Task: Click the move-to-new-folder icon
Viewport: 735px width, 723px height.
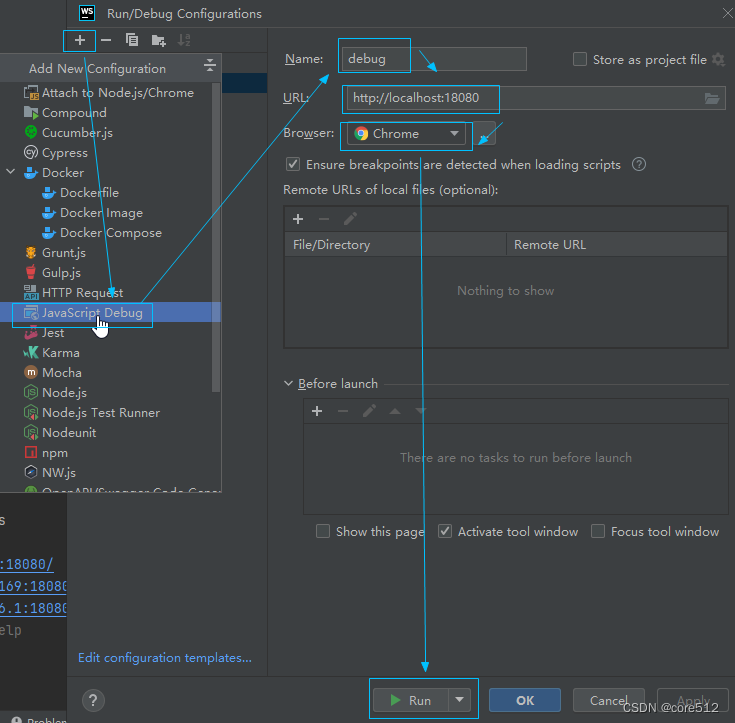Action: (x=158, y=41)
